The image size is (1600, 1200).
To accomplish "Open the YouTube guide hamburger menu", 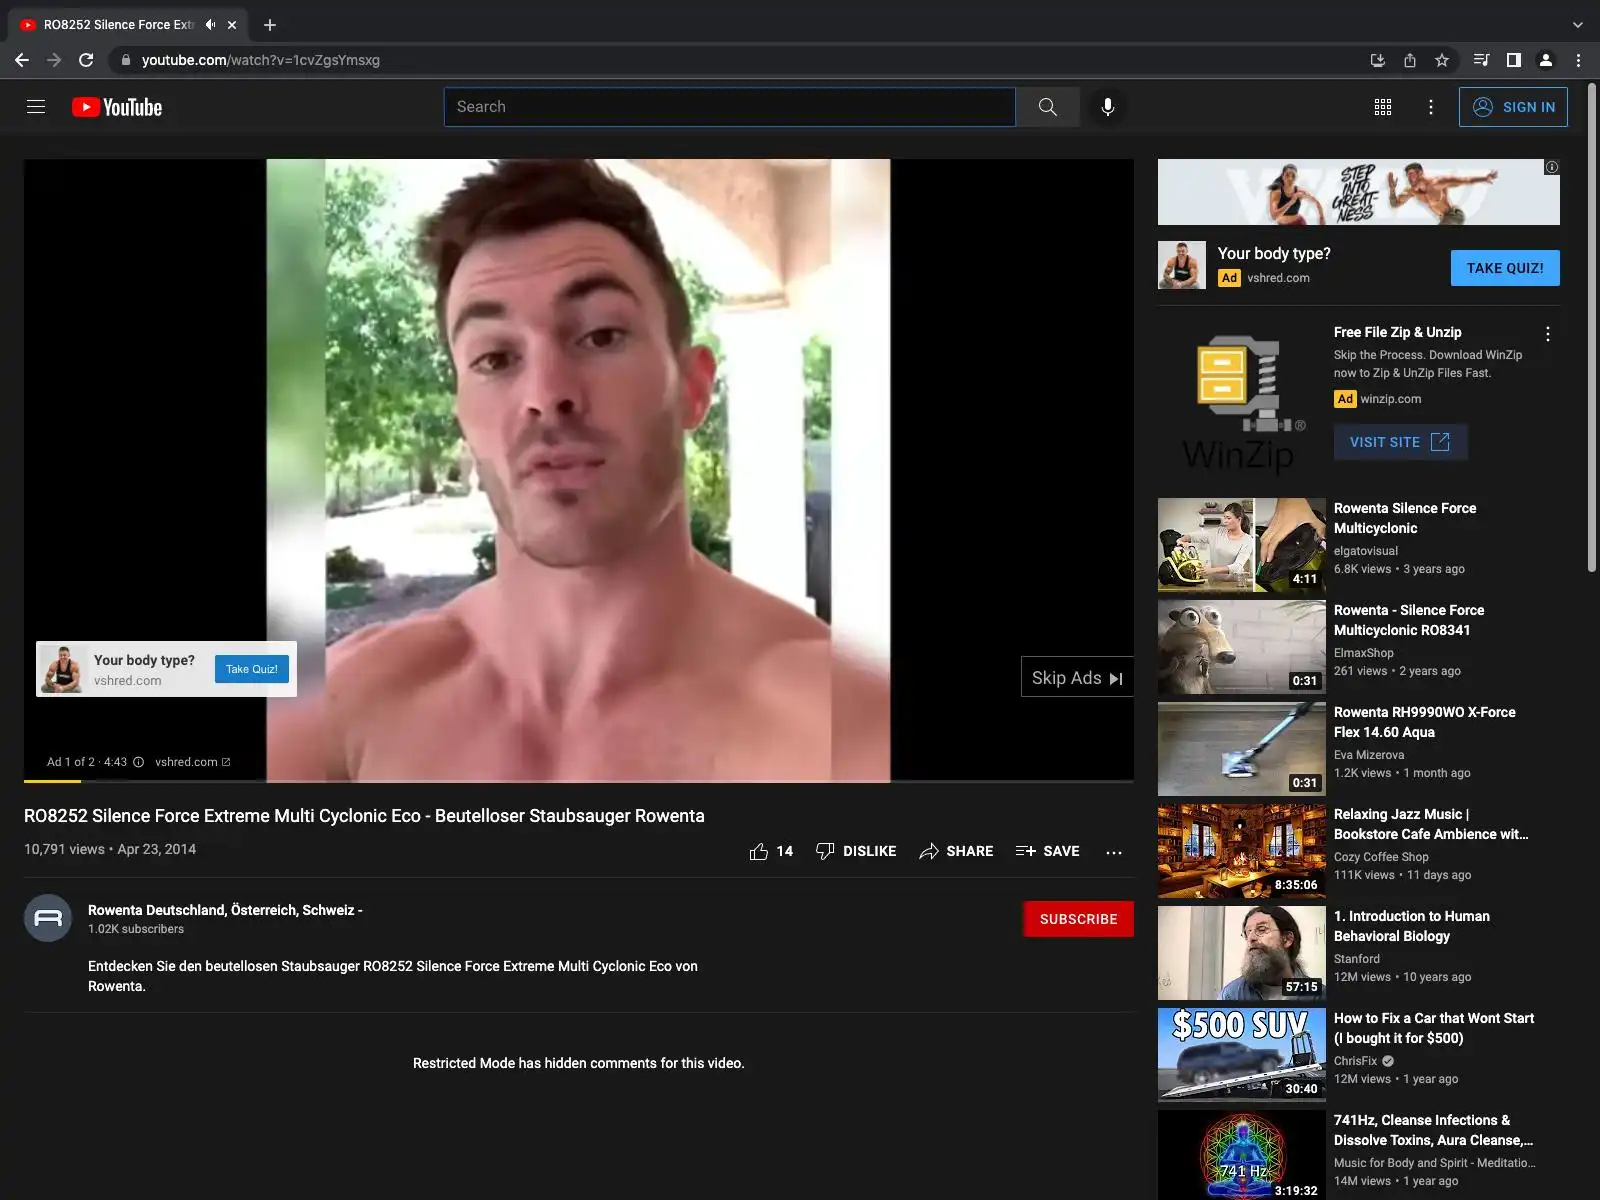I will pos(36,107).
